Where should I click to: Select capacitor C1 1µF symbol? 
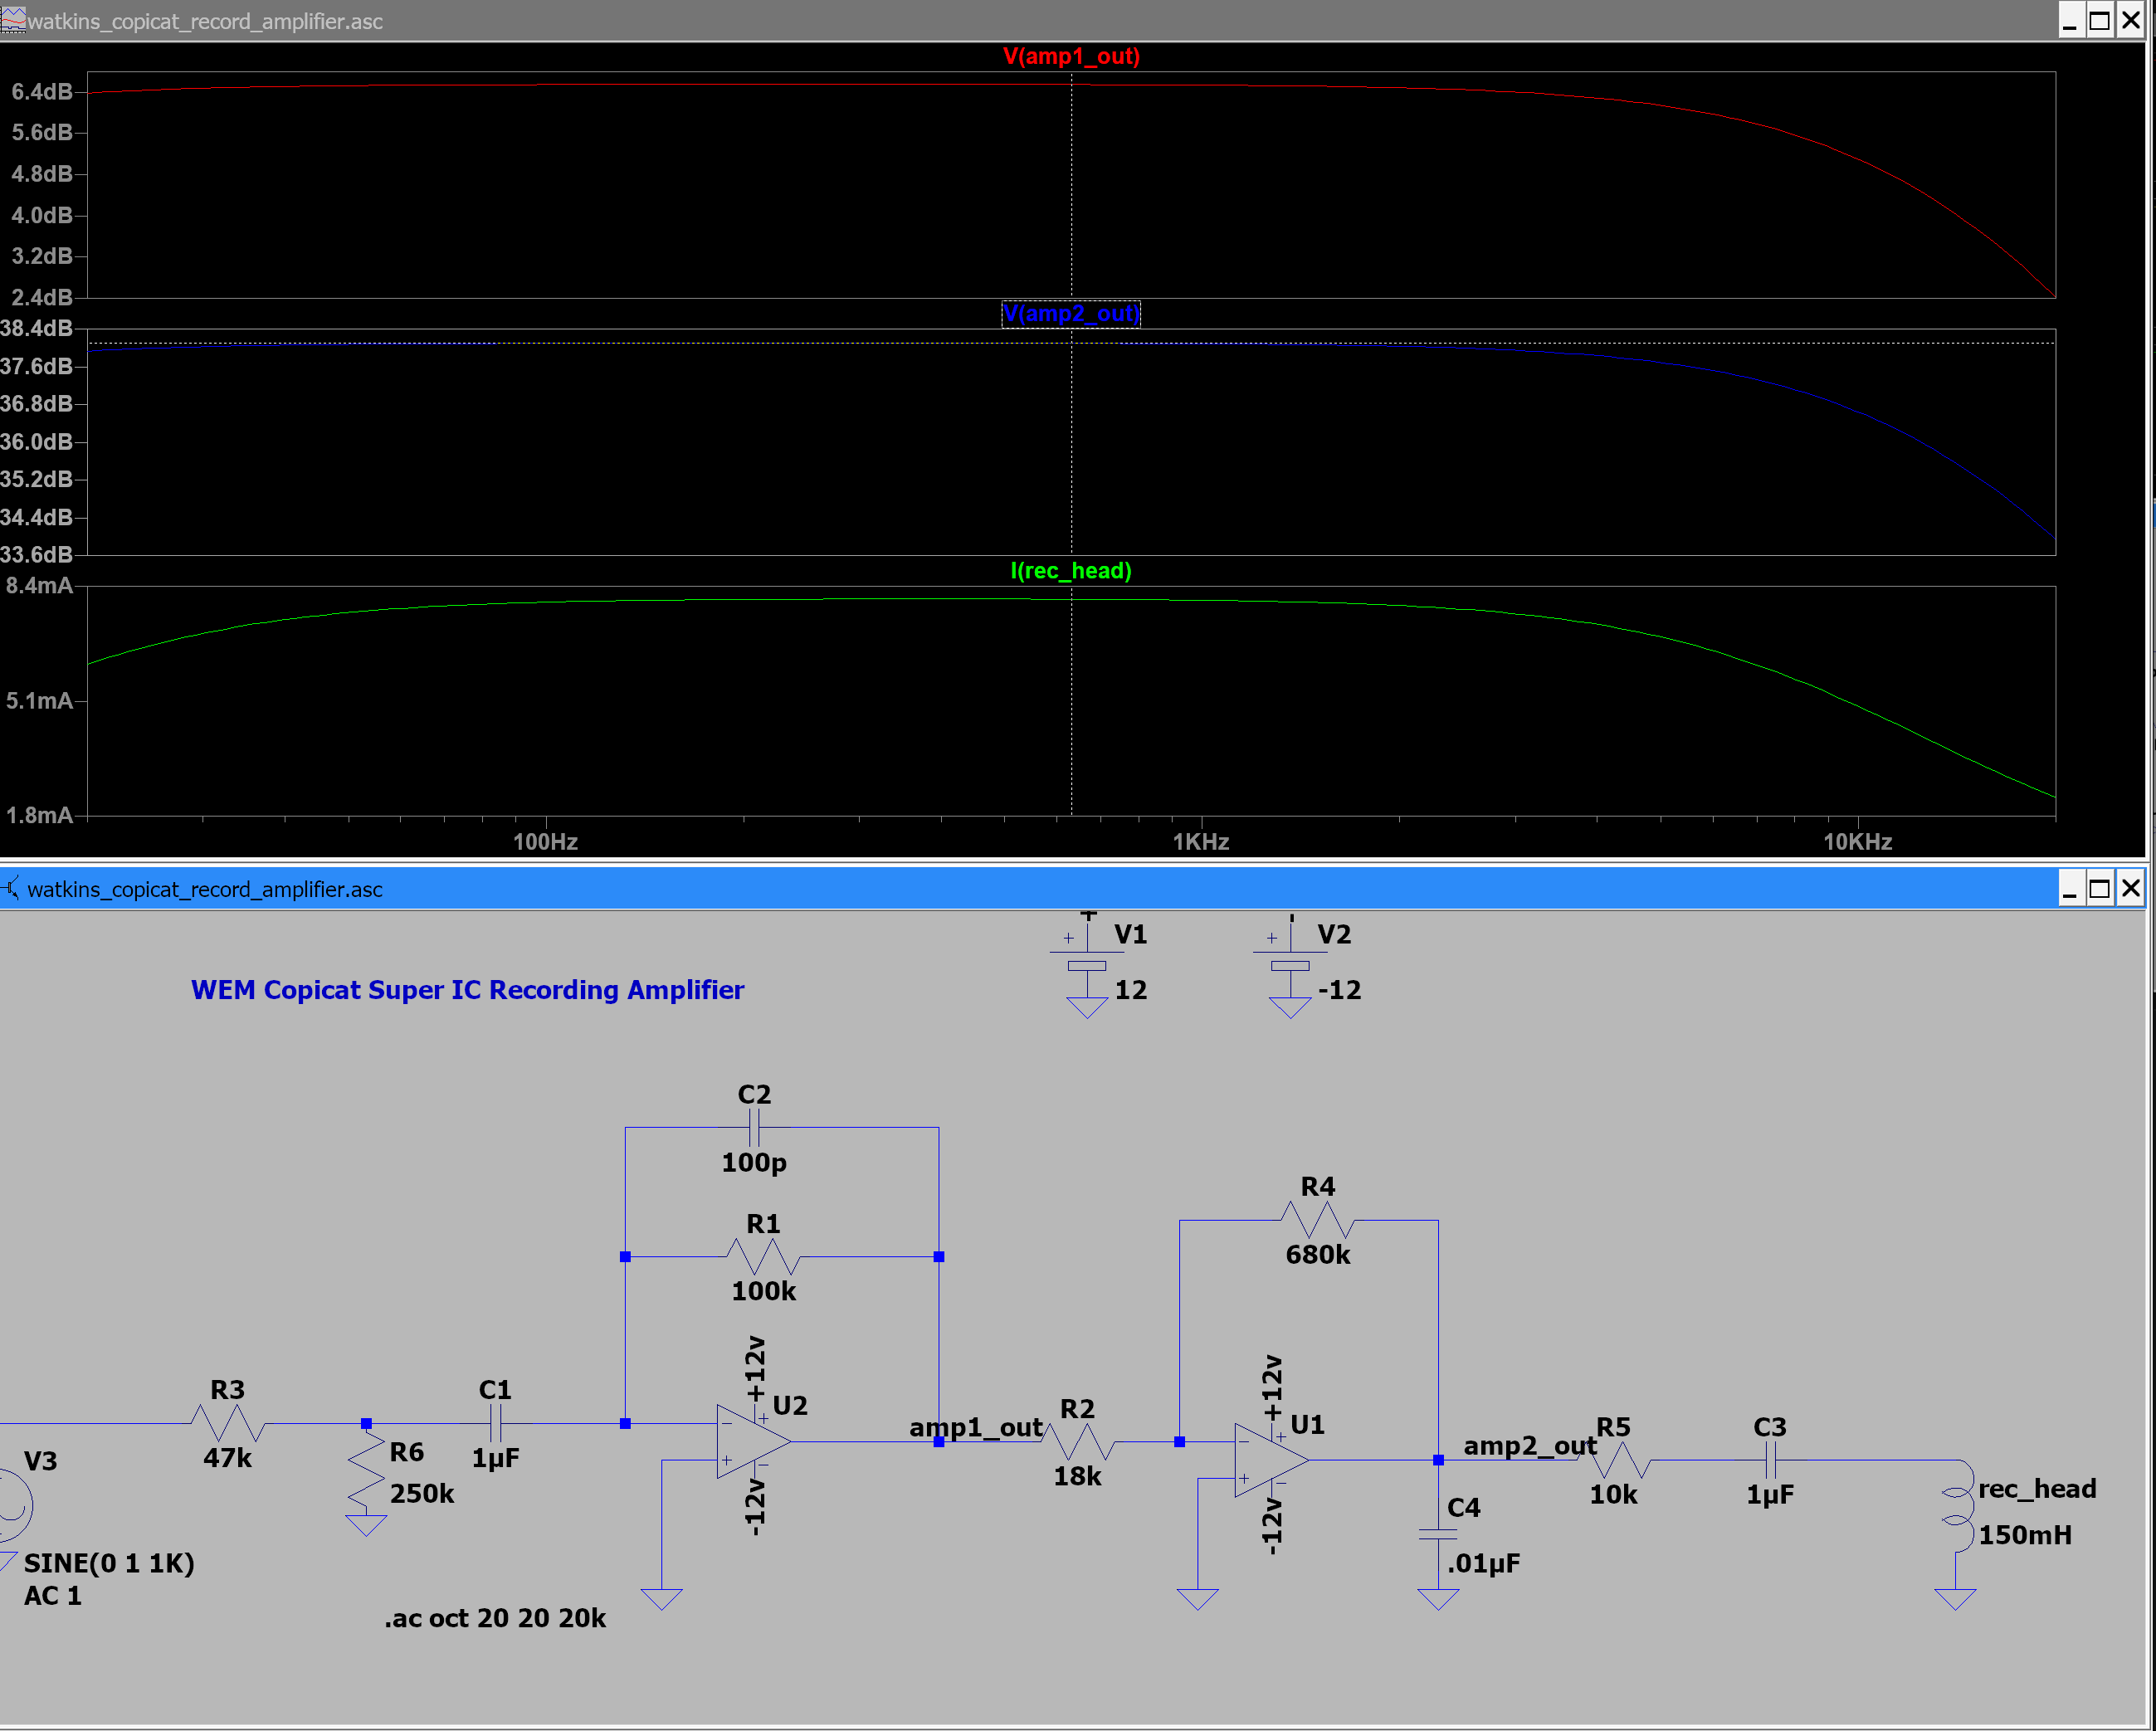tap(495, 1422)
